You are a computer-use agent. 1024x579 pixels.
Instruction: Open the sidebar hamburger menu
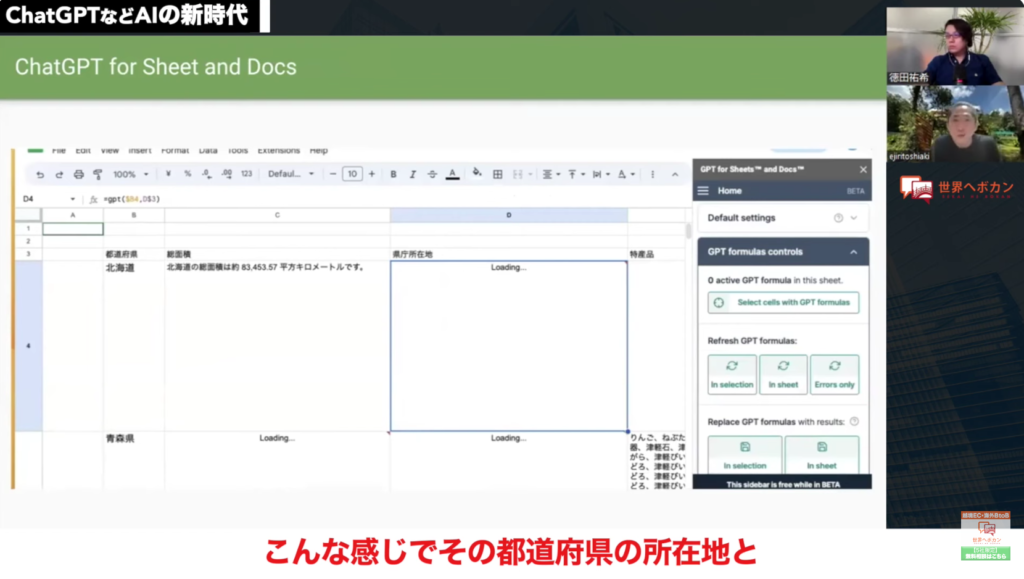tap(703, 191)
